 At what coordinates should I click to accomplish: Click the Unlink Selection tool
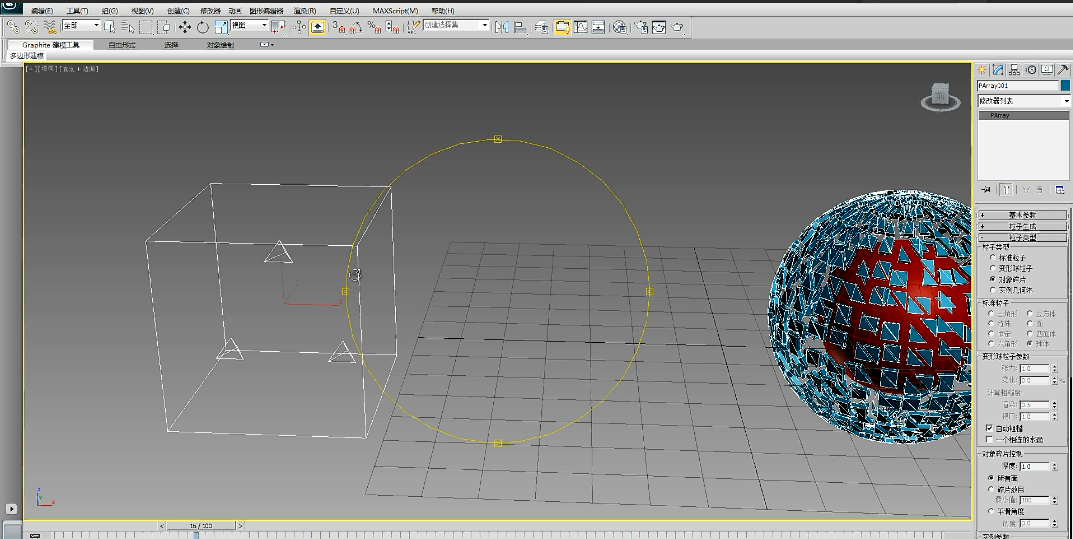click(x=31, y=27)
